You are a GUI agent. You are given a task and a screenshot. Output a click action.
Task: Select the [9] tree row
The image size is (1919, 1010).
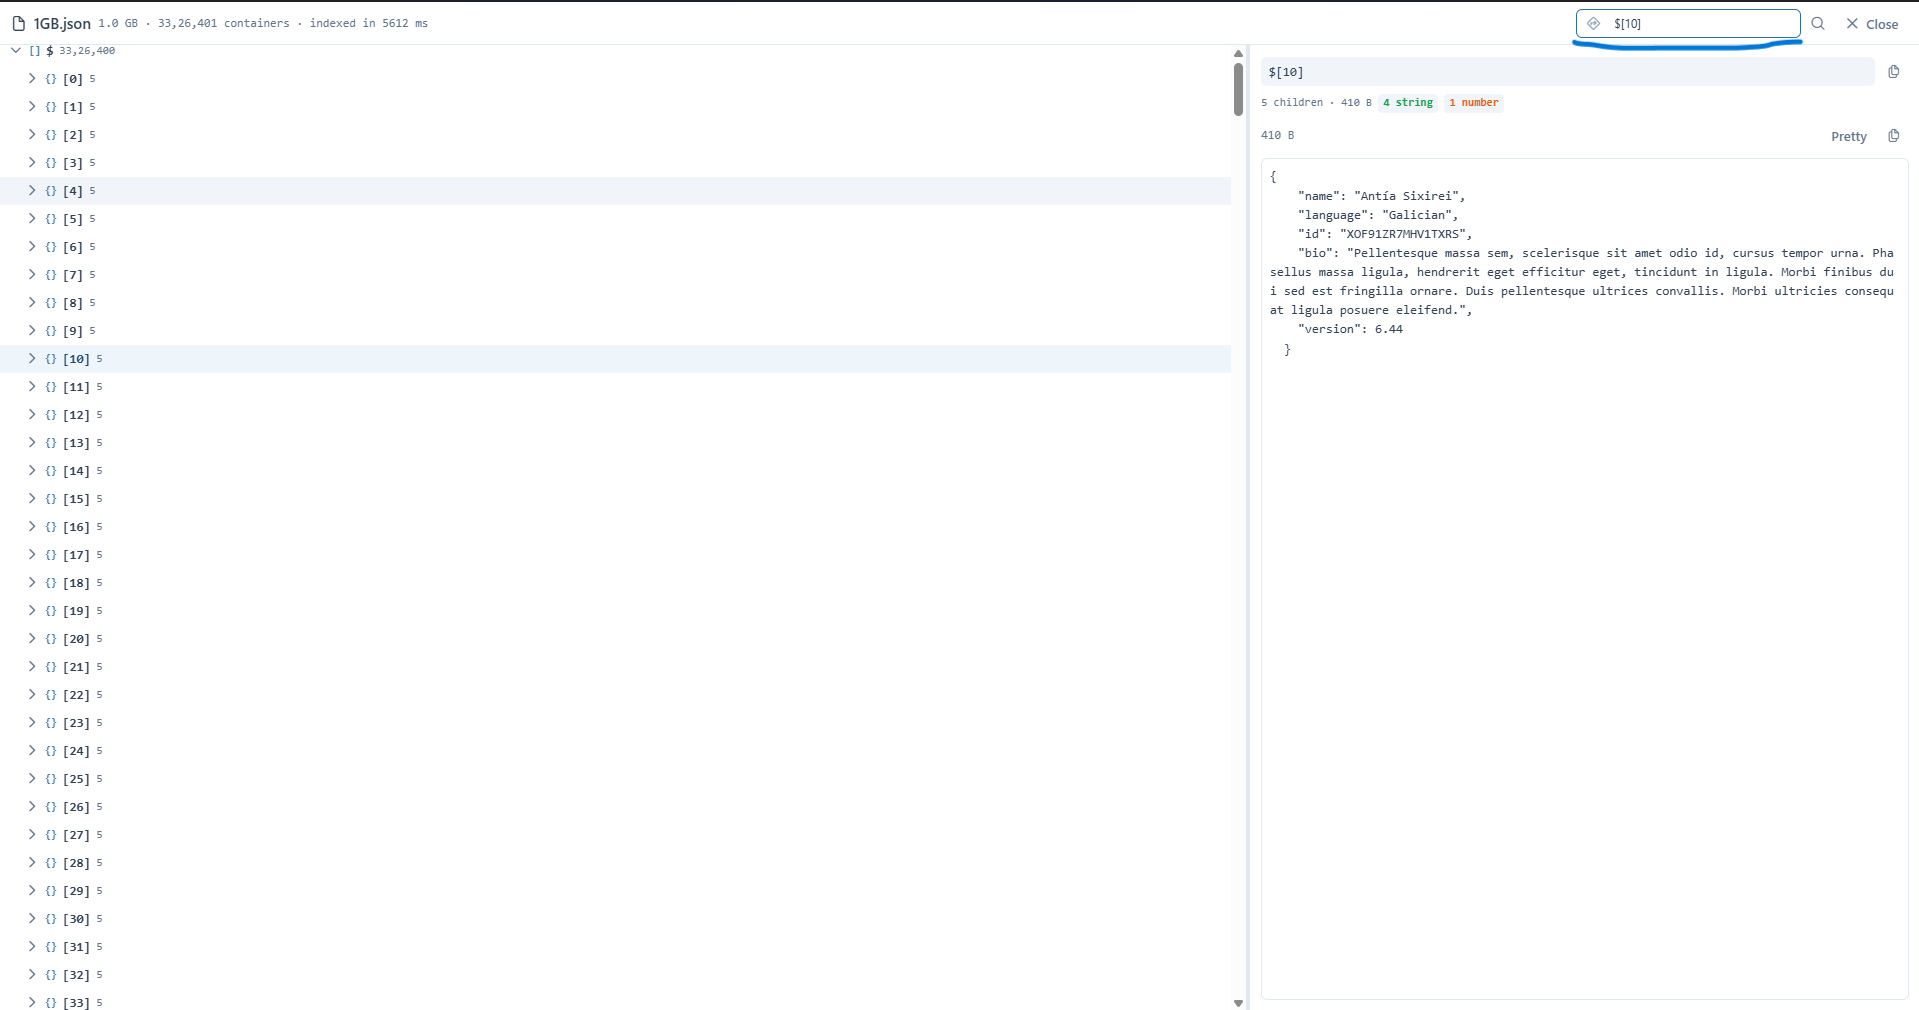pyautogui.click(x=615, y=331)
